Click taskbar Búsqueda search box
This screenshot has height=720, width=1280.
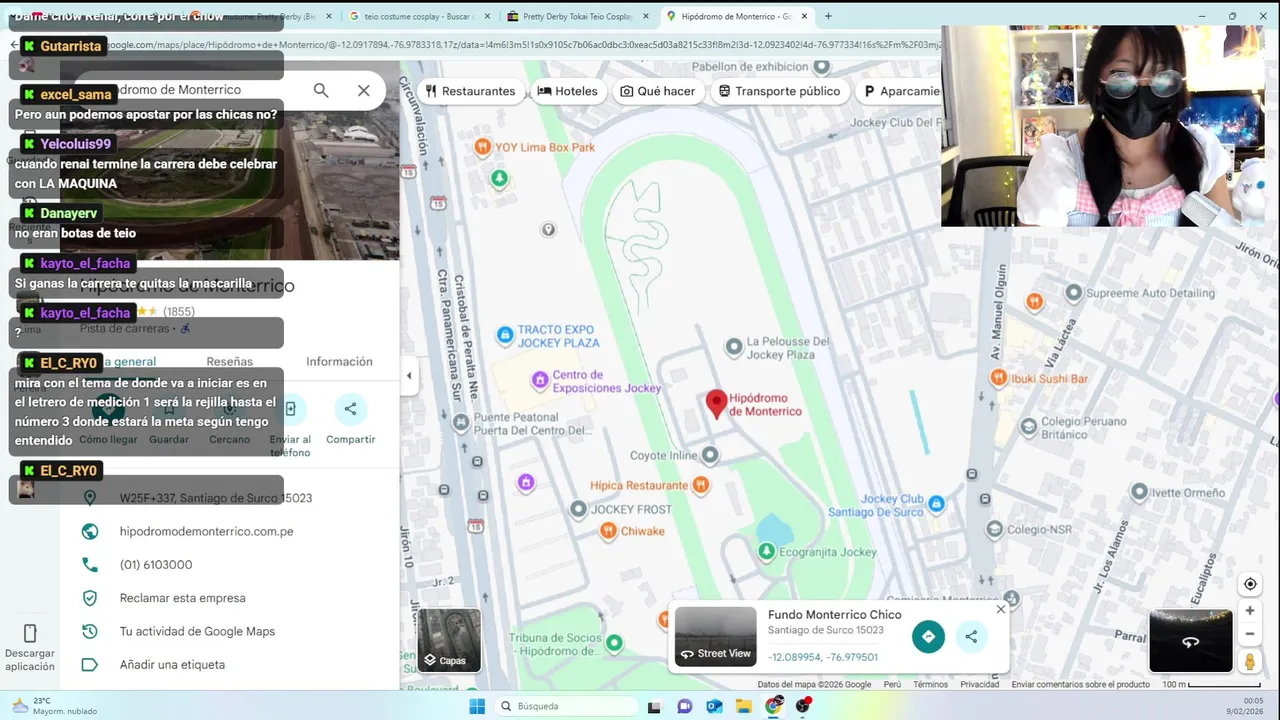point(567,706)
